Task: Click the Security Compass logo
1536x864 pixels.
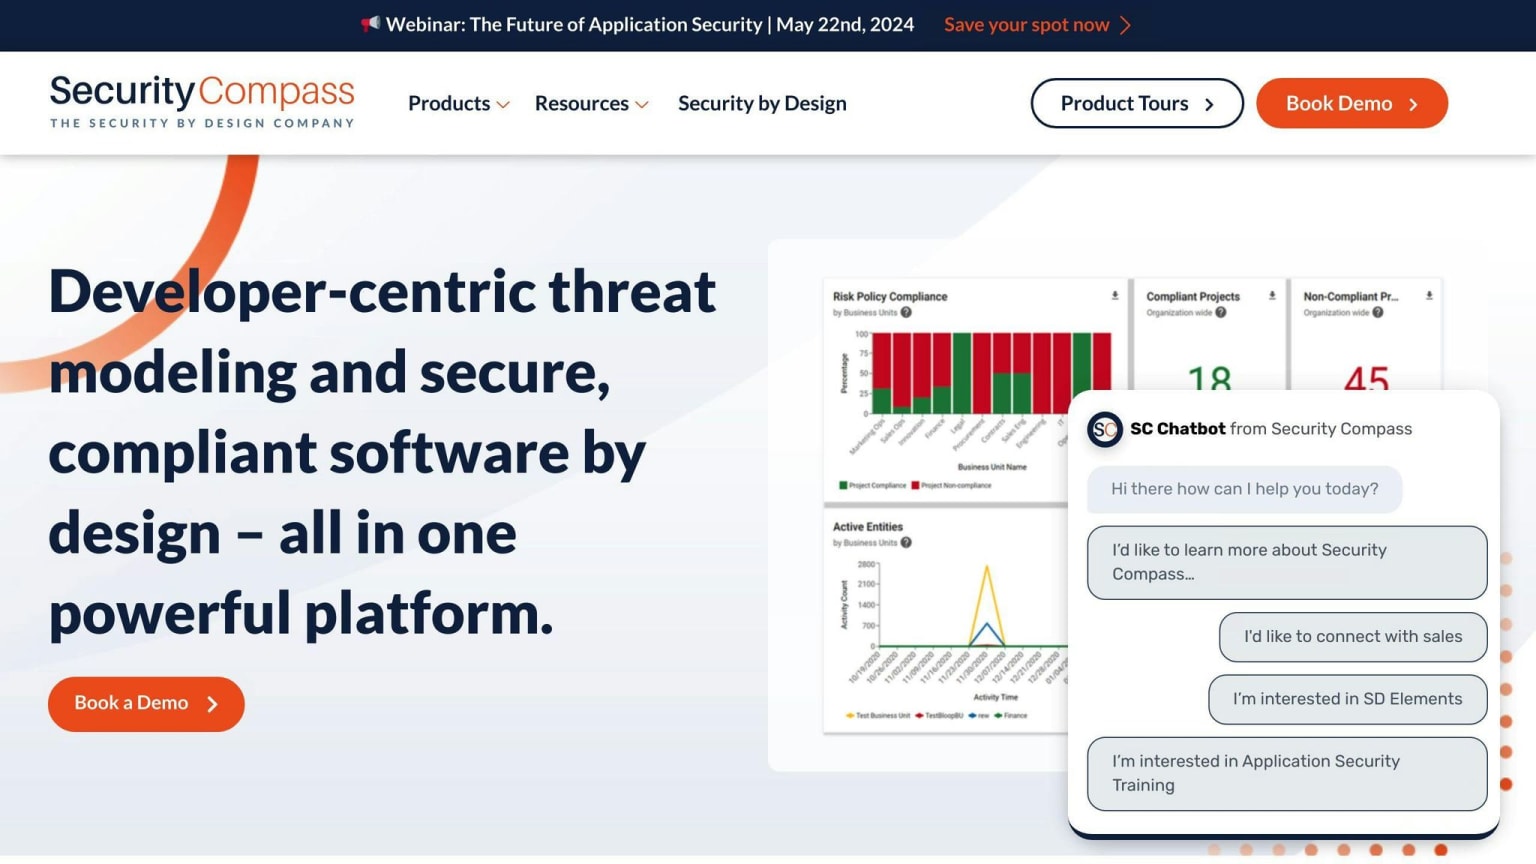Action: click(x=202, y=102)
